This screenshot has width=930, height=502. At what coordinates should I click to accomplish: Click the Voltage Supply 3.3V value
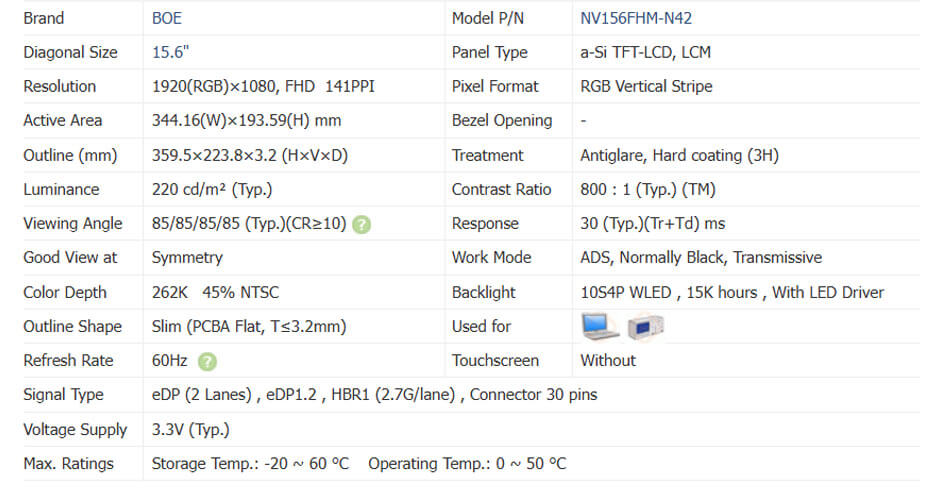click(190, 430)
